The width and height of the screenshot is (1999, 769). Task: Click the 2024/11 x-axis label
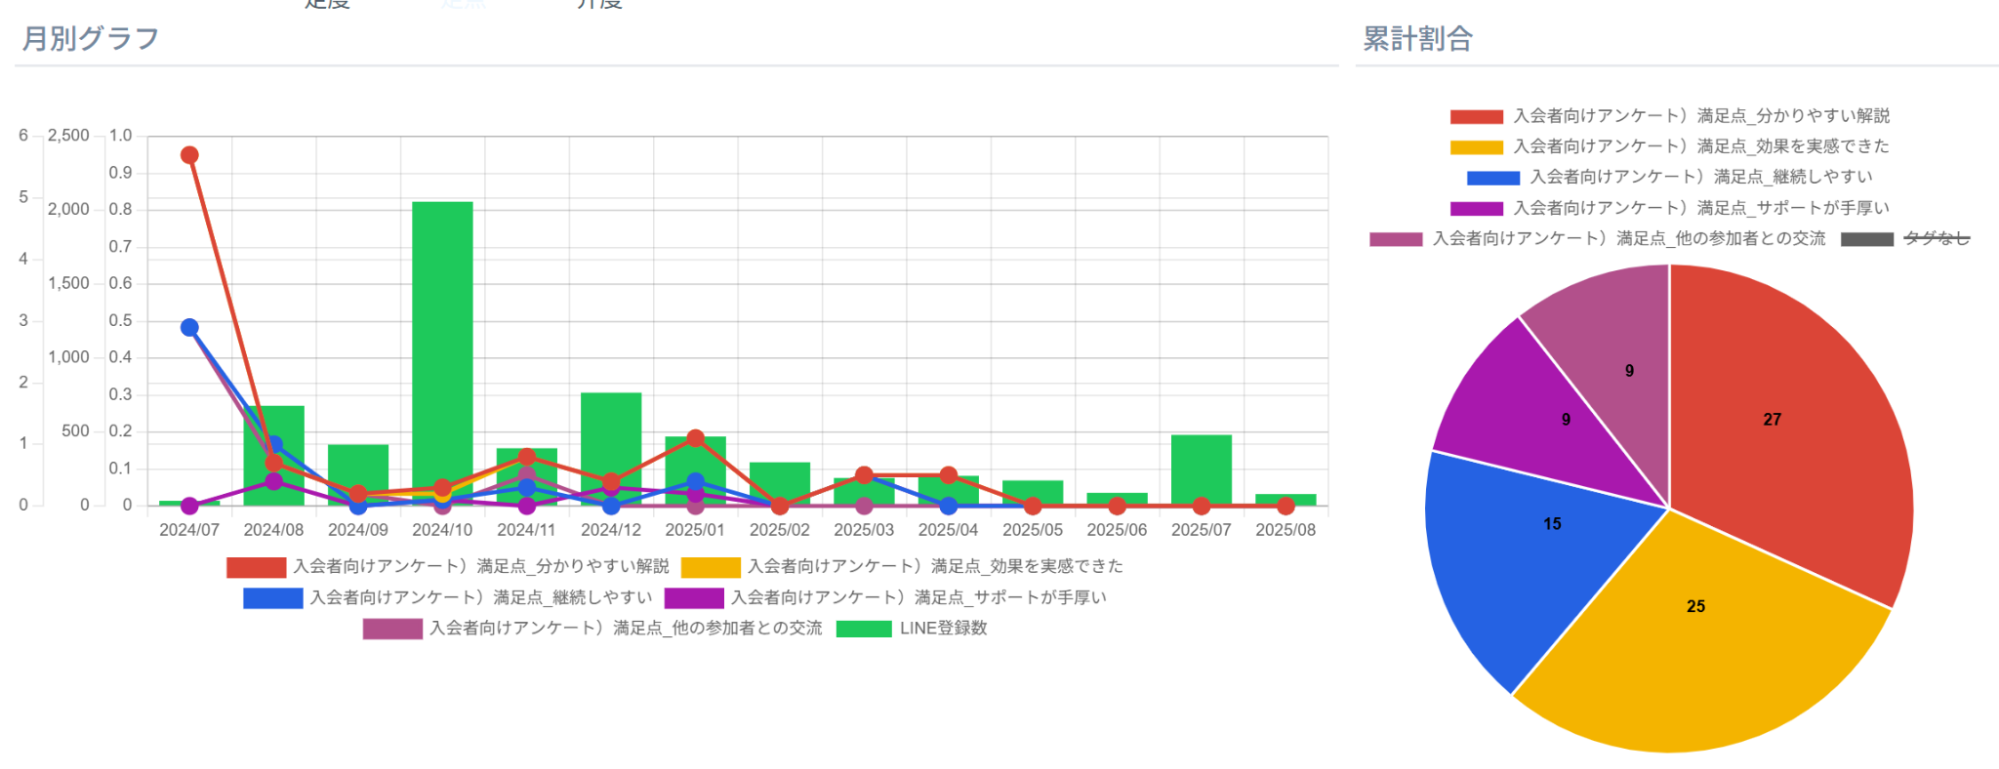(x=527, y=530)
